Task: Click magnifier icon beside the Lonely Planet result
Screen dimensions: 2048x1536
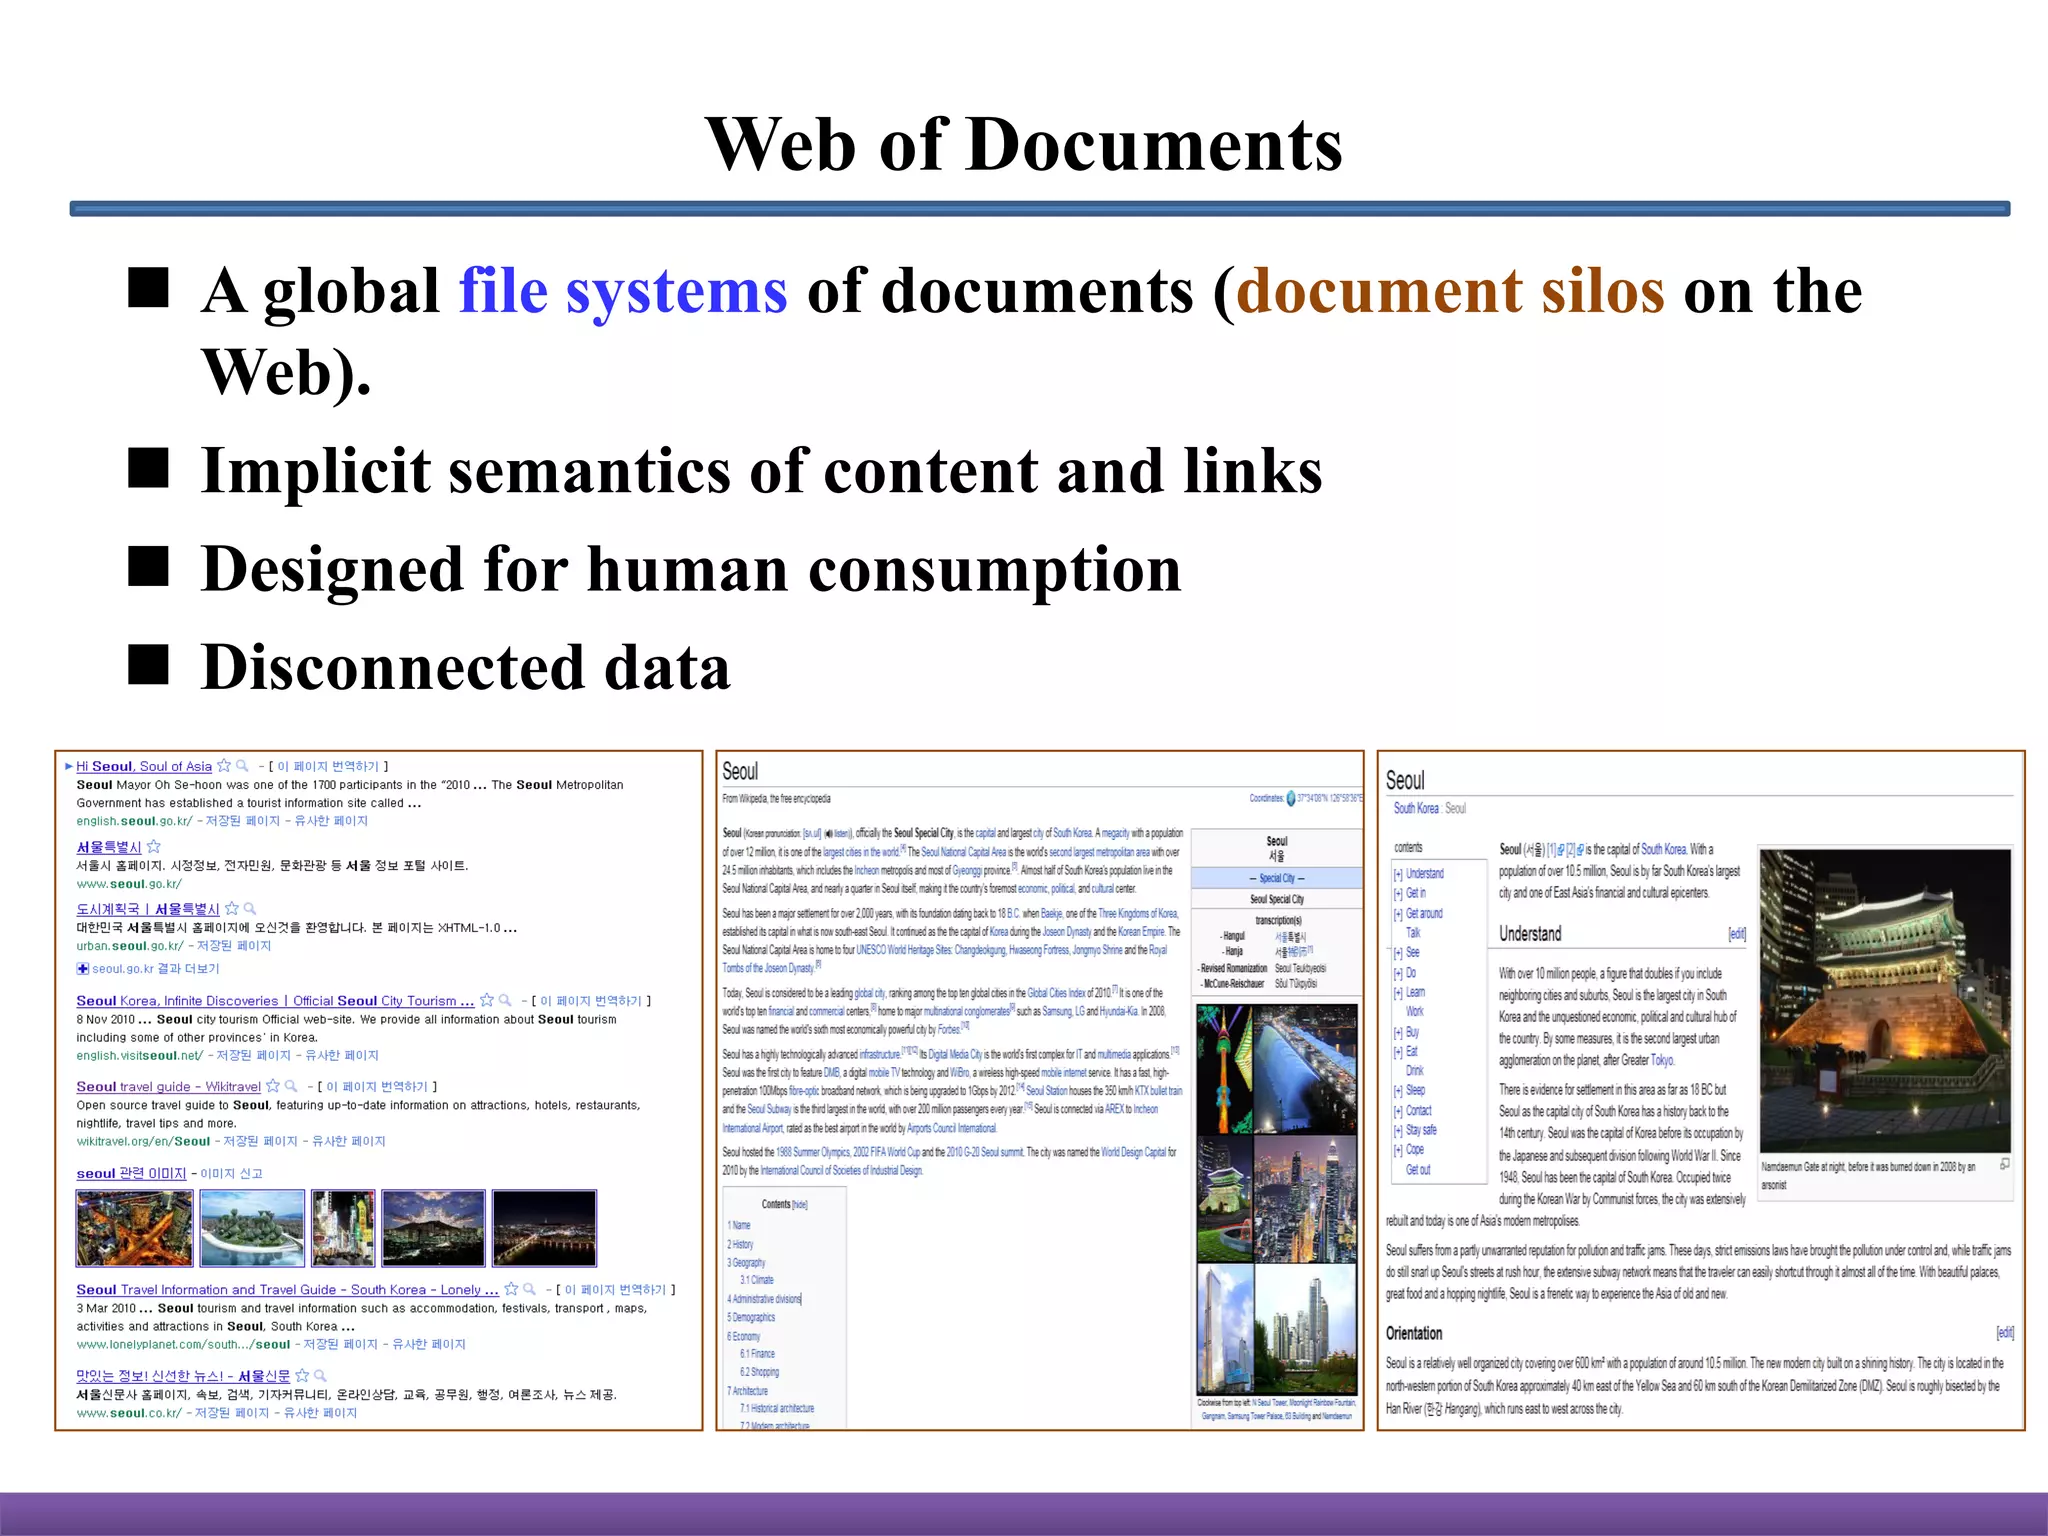Action: (530, 1289)
